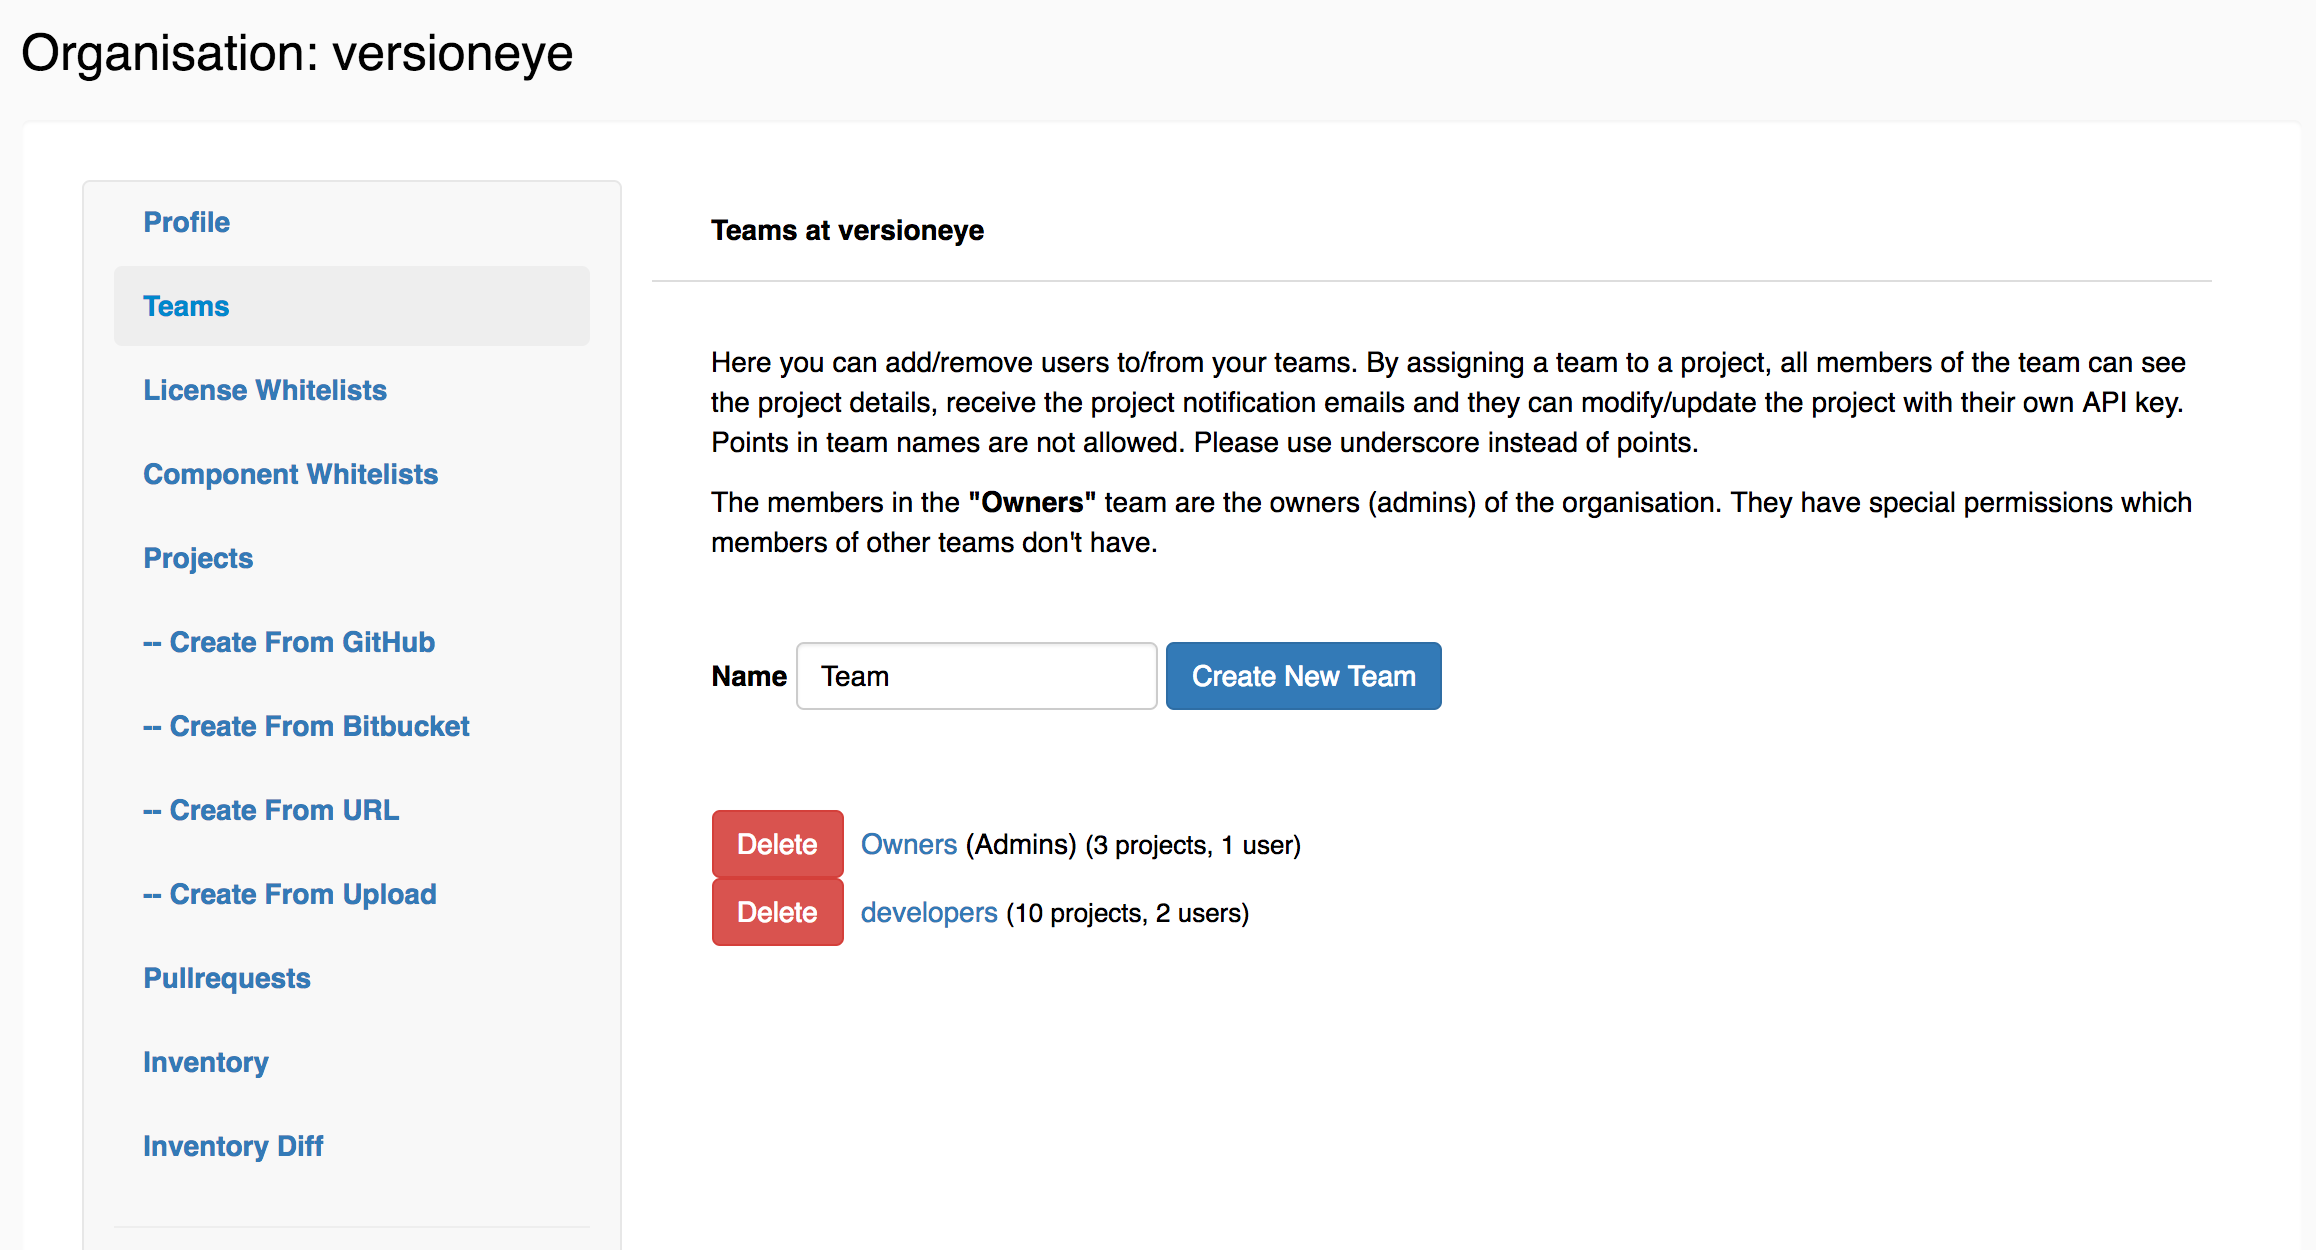Screen dimensions: 2316x1250
Task: Delete the developers team
Action: point(777,912)
